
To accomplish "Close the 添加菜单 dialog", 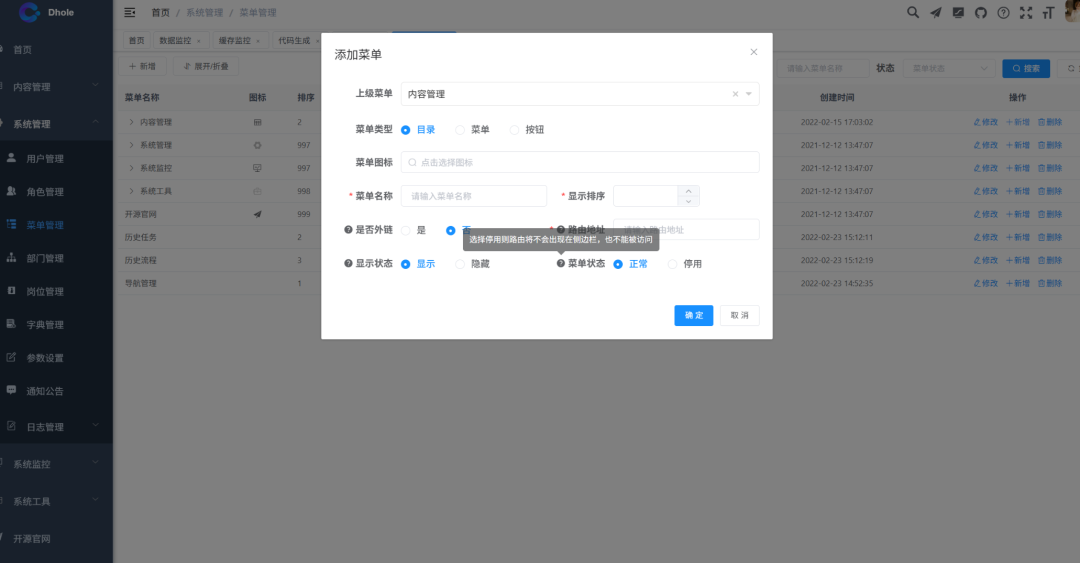I will click(x=754, y=52).
